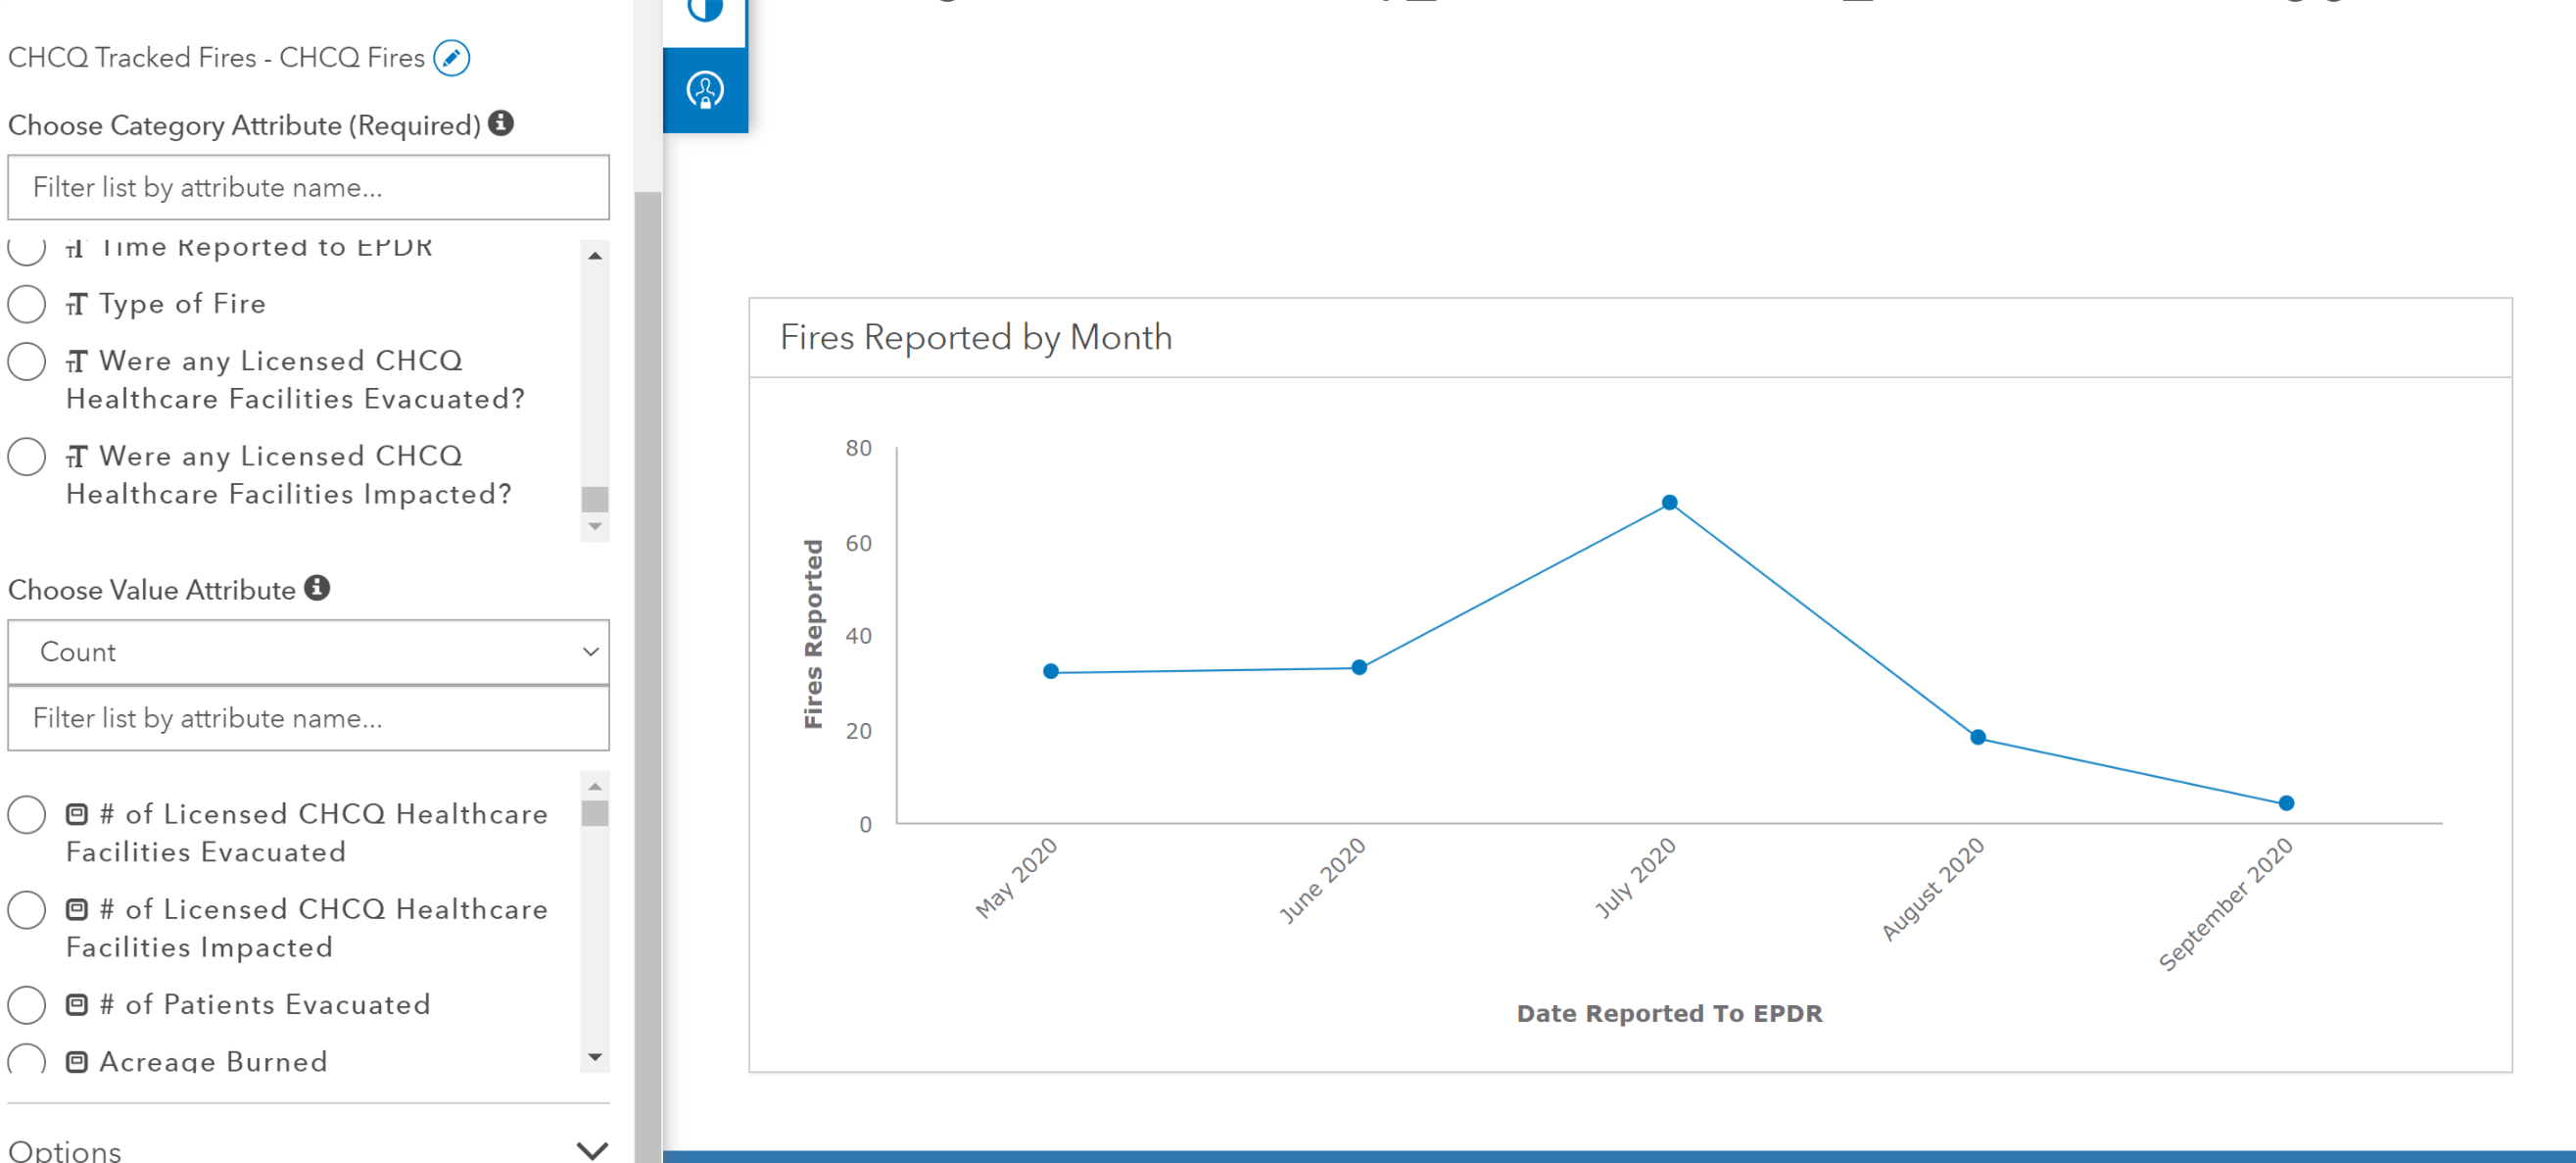
Task: Click the value list scrollbar thumb
Action: (x=595, y=813)
